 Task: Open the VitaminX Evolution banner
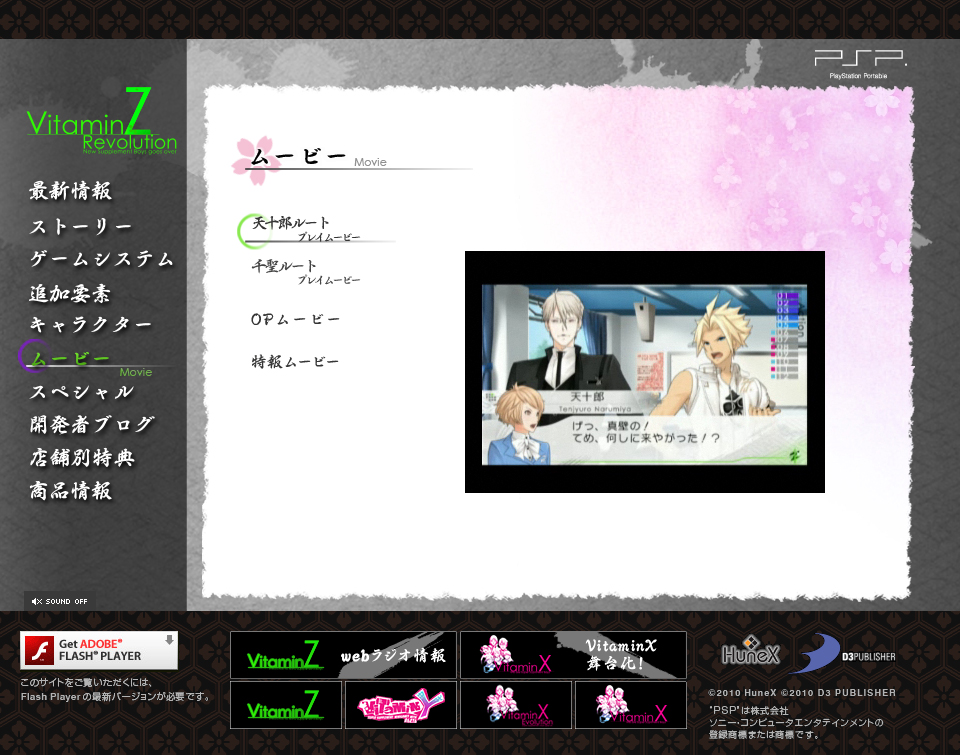click(516, 705)
